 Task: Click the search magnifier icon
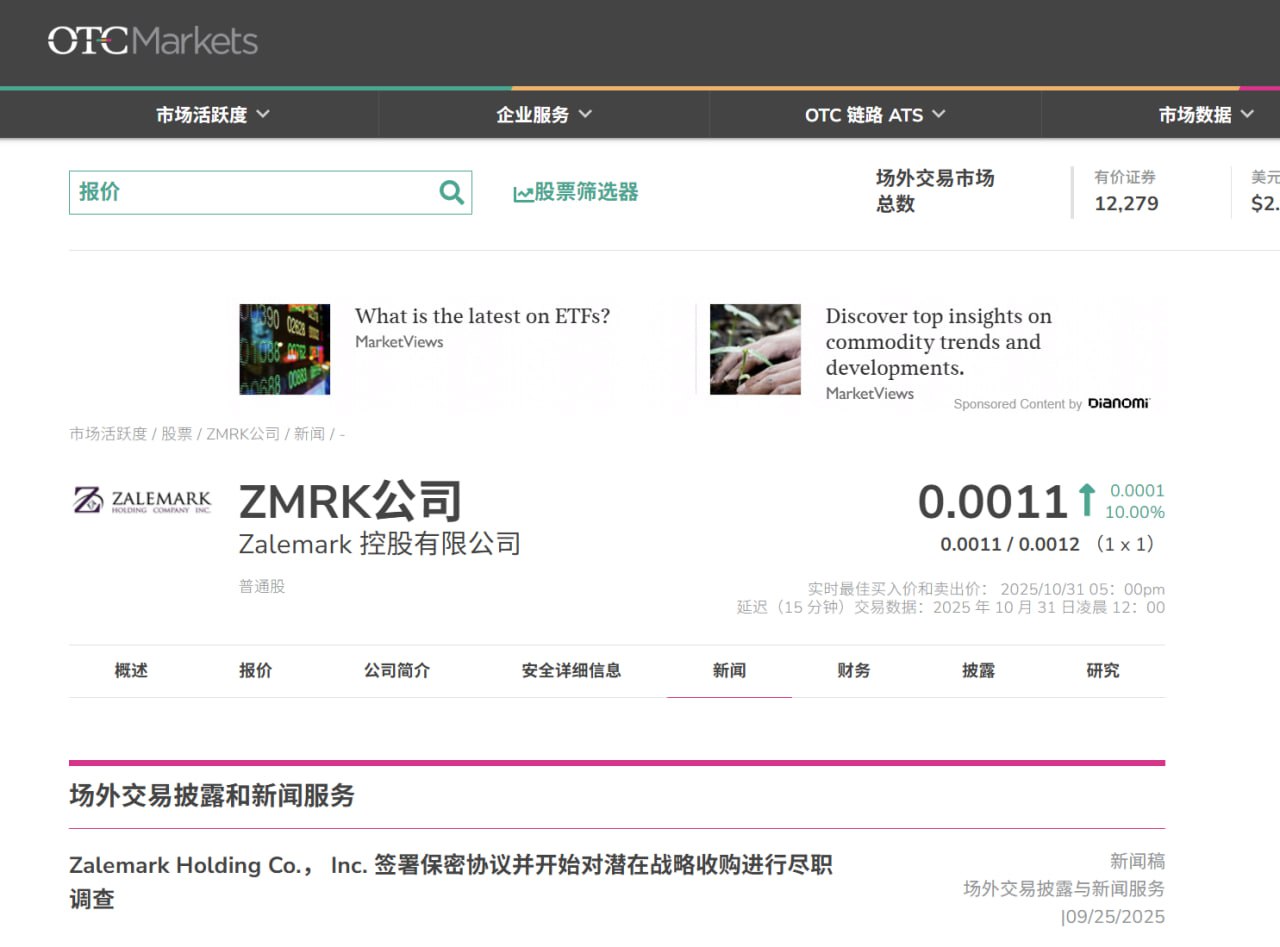coord(452,192)
